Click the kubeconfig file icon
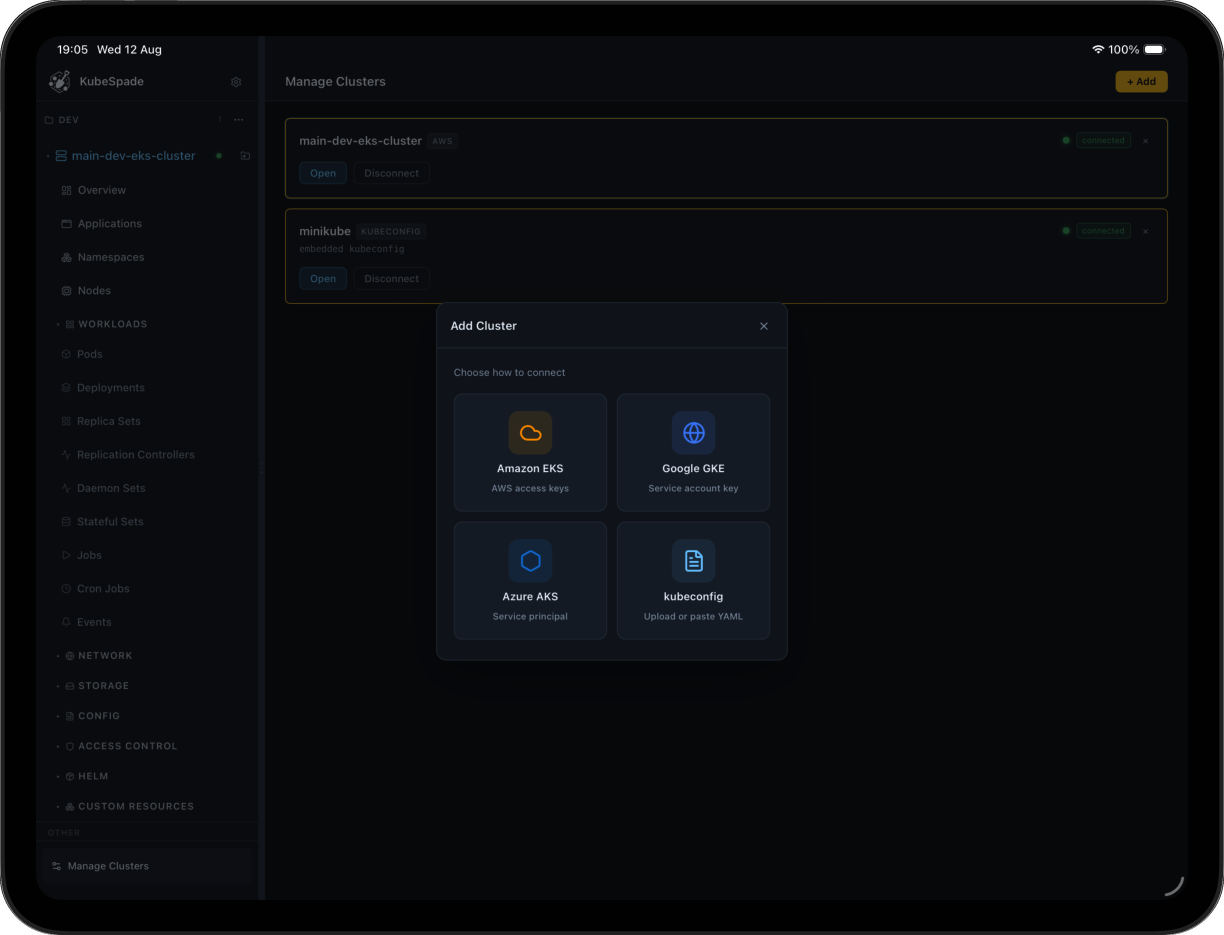Screen dimensions: 1224x935 tap(694, 561)
